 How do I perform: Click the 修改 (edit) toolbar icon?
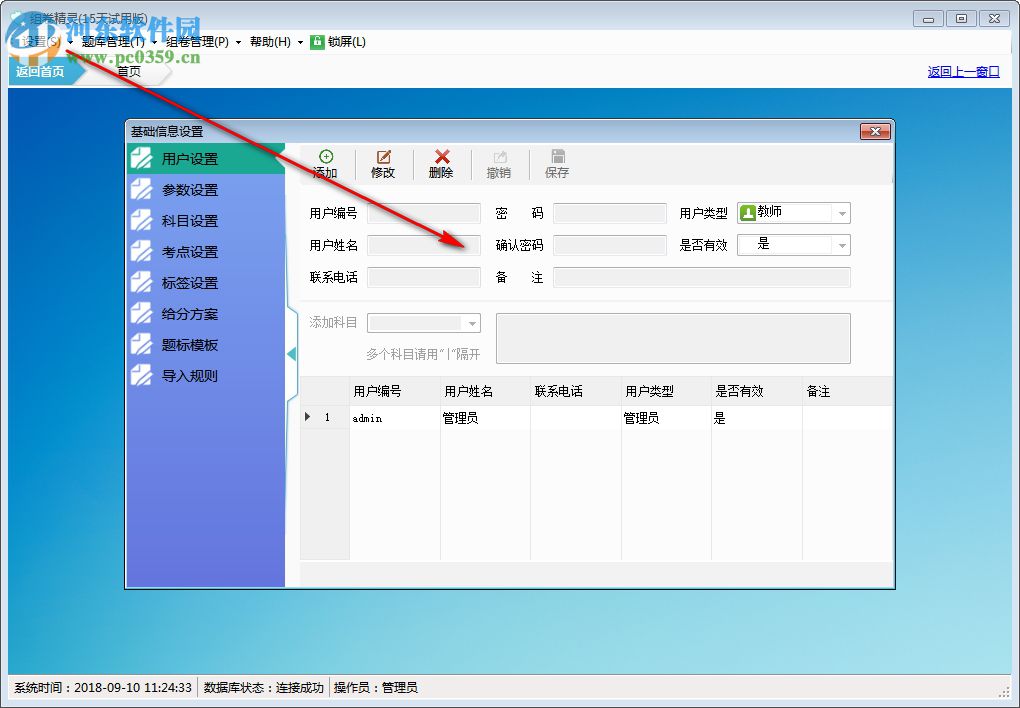pos(384,157)
